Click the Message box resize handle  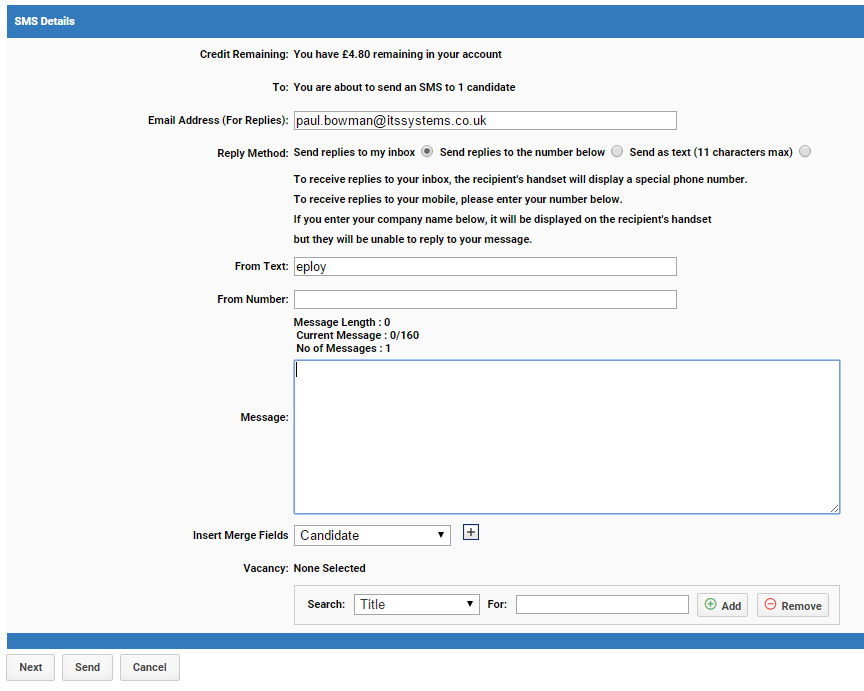(835, 509)
